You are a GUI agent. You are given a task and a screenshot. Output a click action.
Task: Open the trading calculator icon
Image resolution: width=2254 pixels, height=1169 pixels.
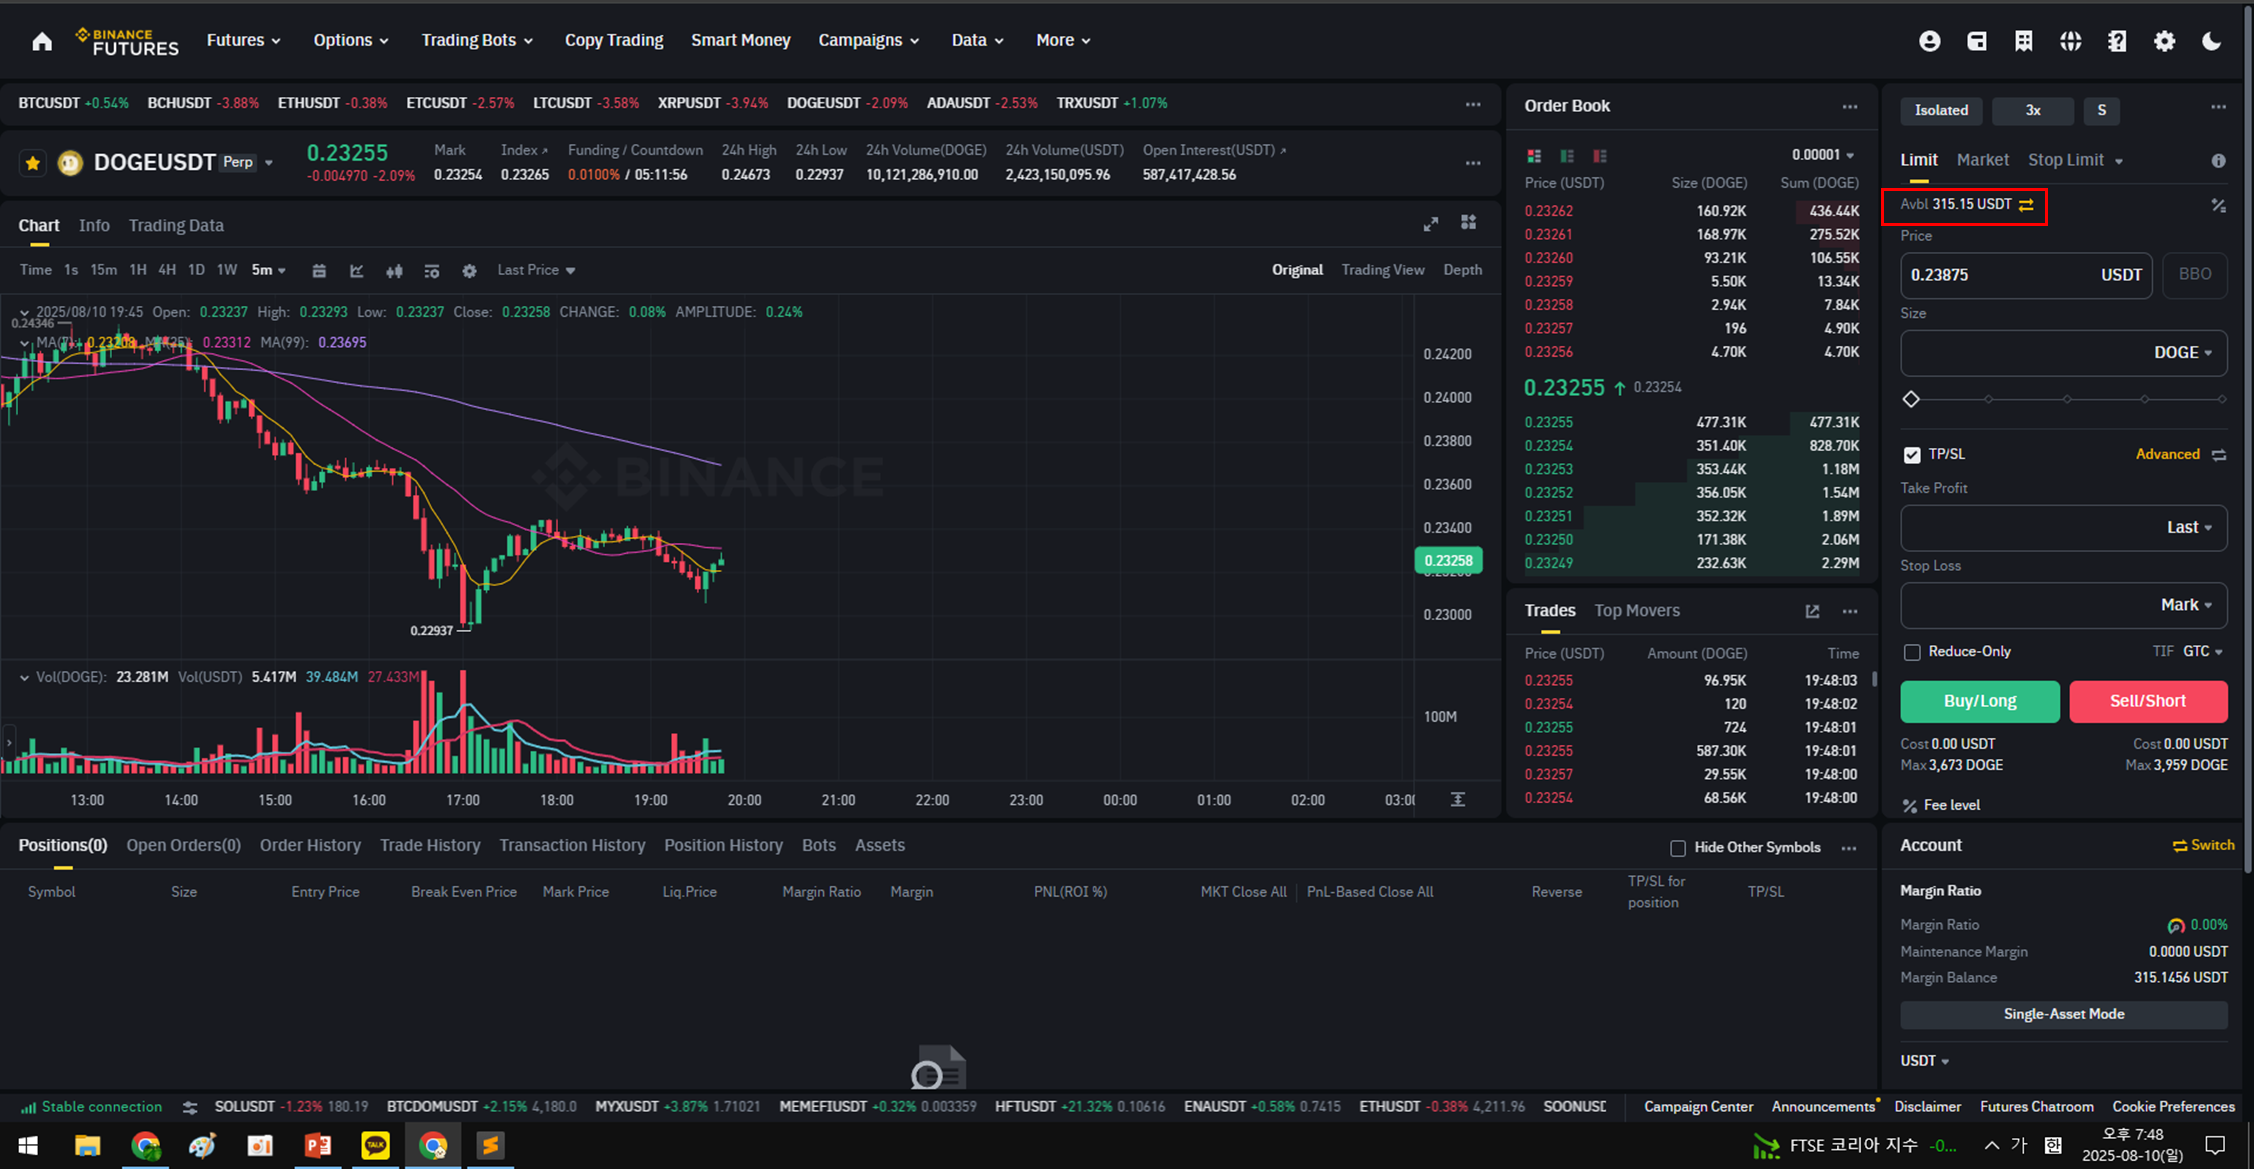tap(2218, 206)
